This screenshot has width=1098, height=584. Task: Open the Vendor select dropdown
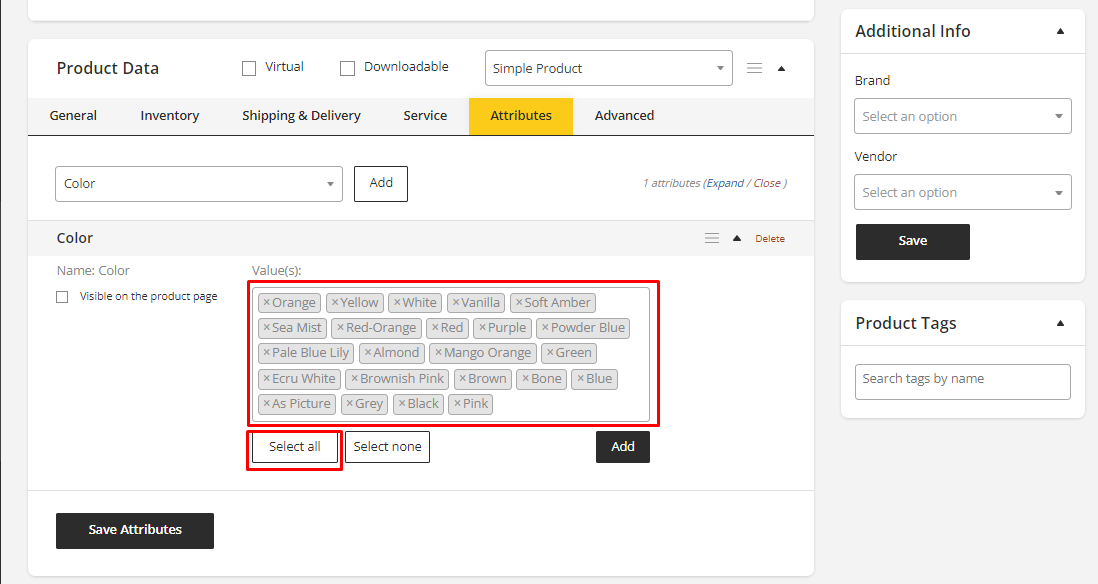click(962, 192)
